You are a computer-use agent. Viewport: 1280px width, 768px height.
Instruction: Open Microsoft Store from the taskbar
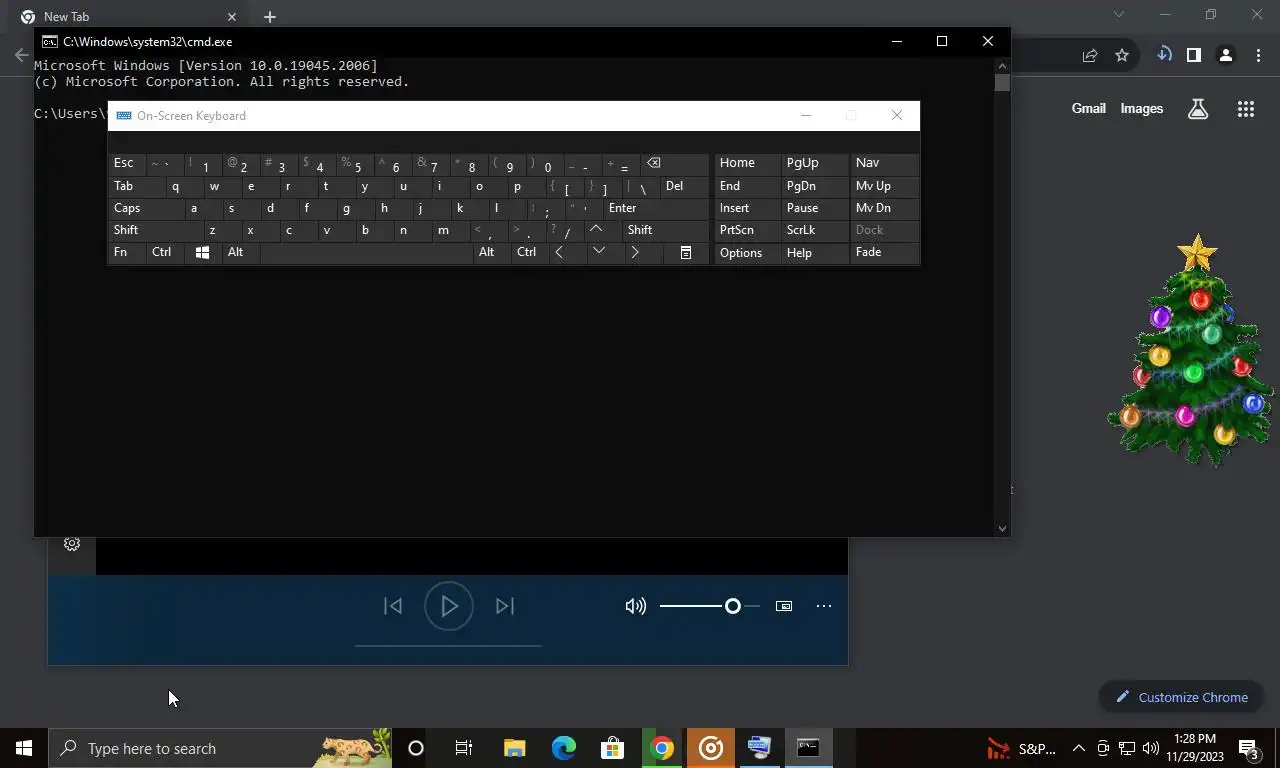click(x=612, y=748)
